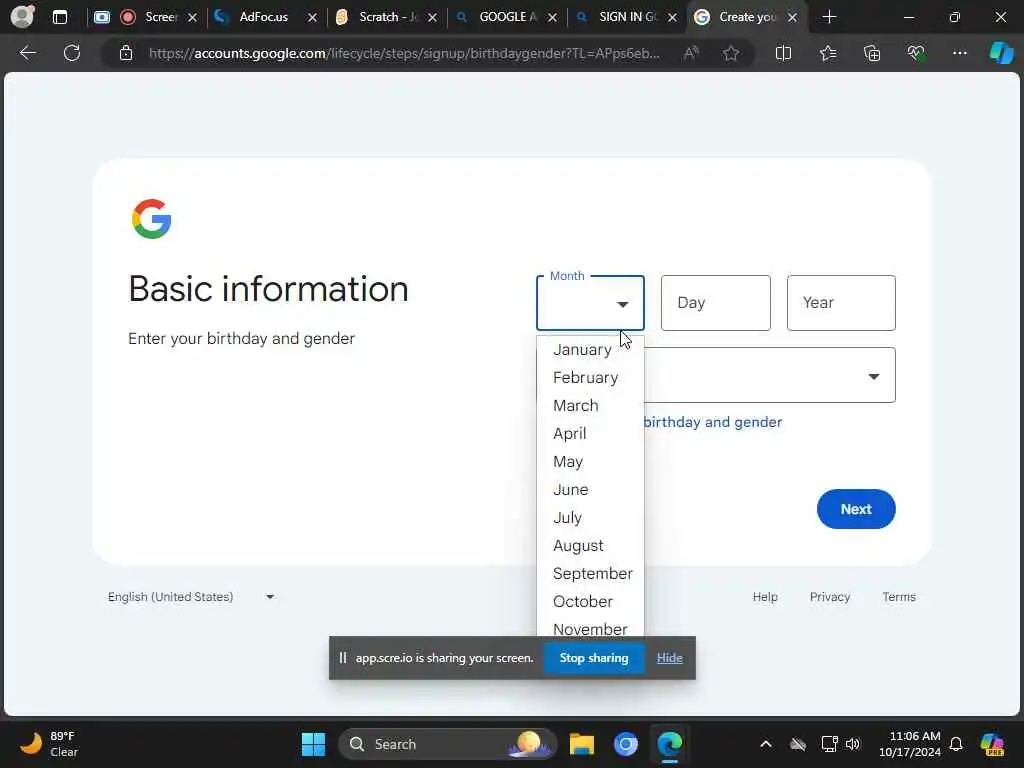Refresh the current page
Viewport: 1024px width, 768px height.
72,53
